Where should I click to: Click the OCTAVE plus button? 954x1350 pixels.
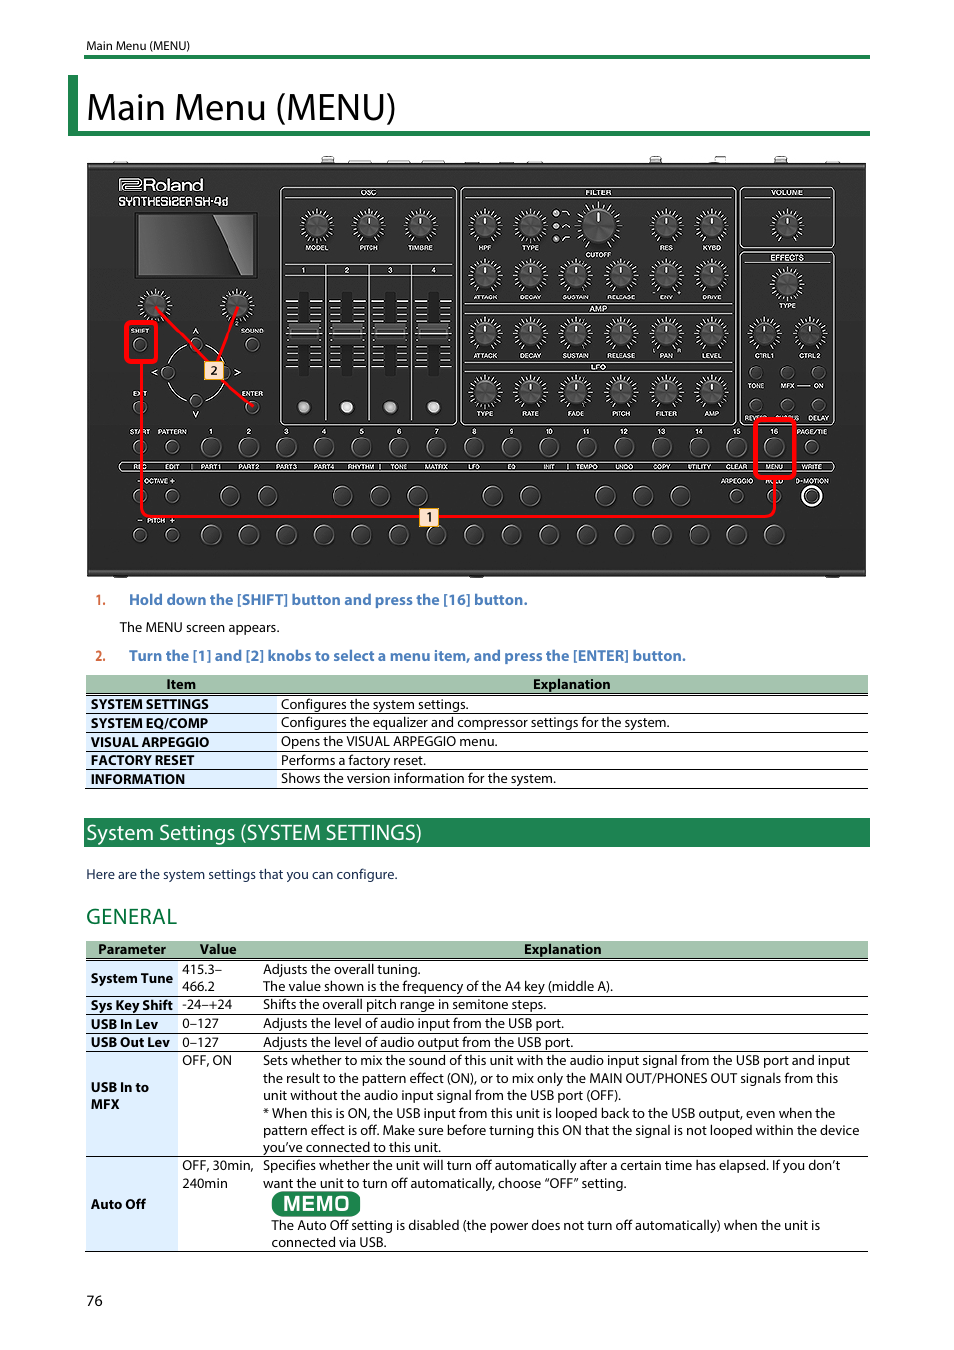click(x=172, y=496)
